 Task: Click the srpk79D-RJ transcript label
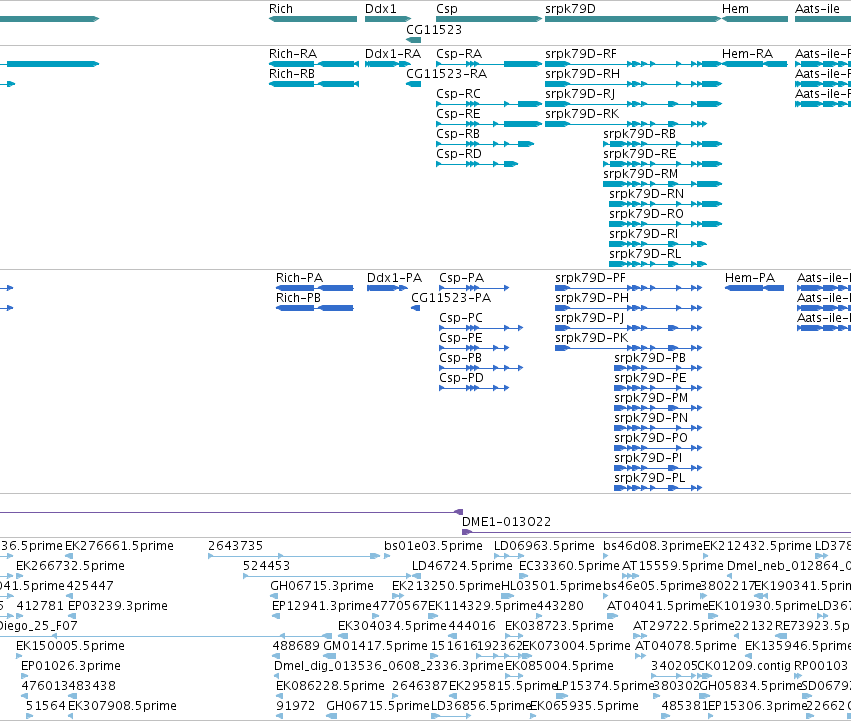pyautogui.click(x=580, y=94)
